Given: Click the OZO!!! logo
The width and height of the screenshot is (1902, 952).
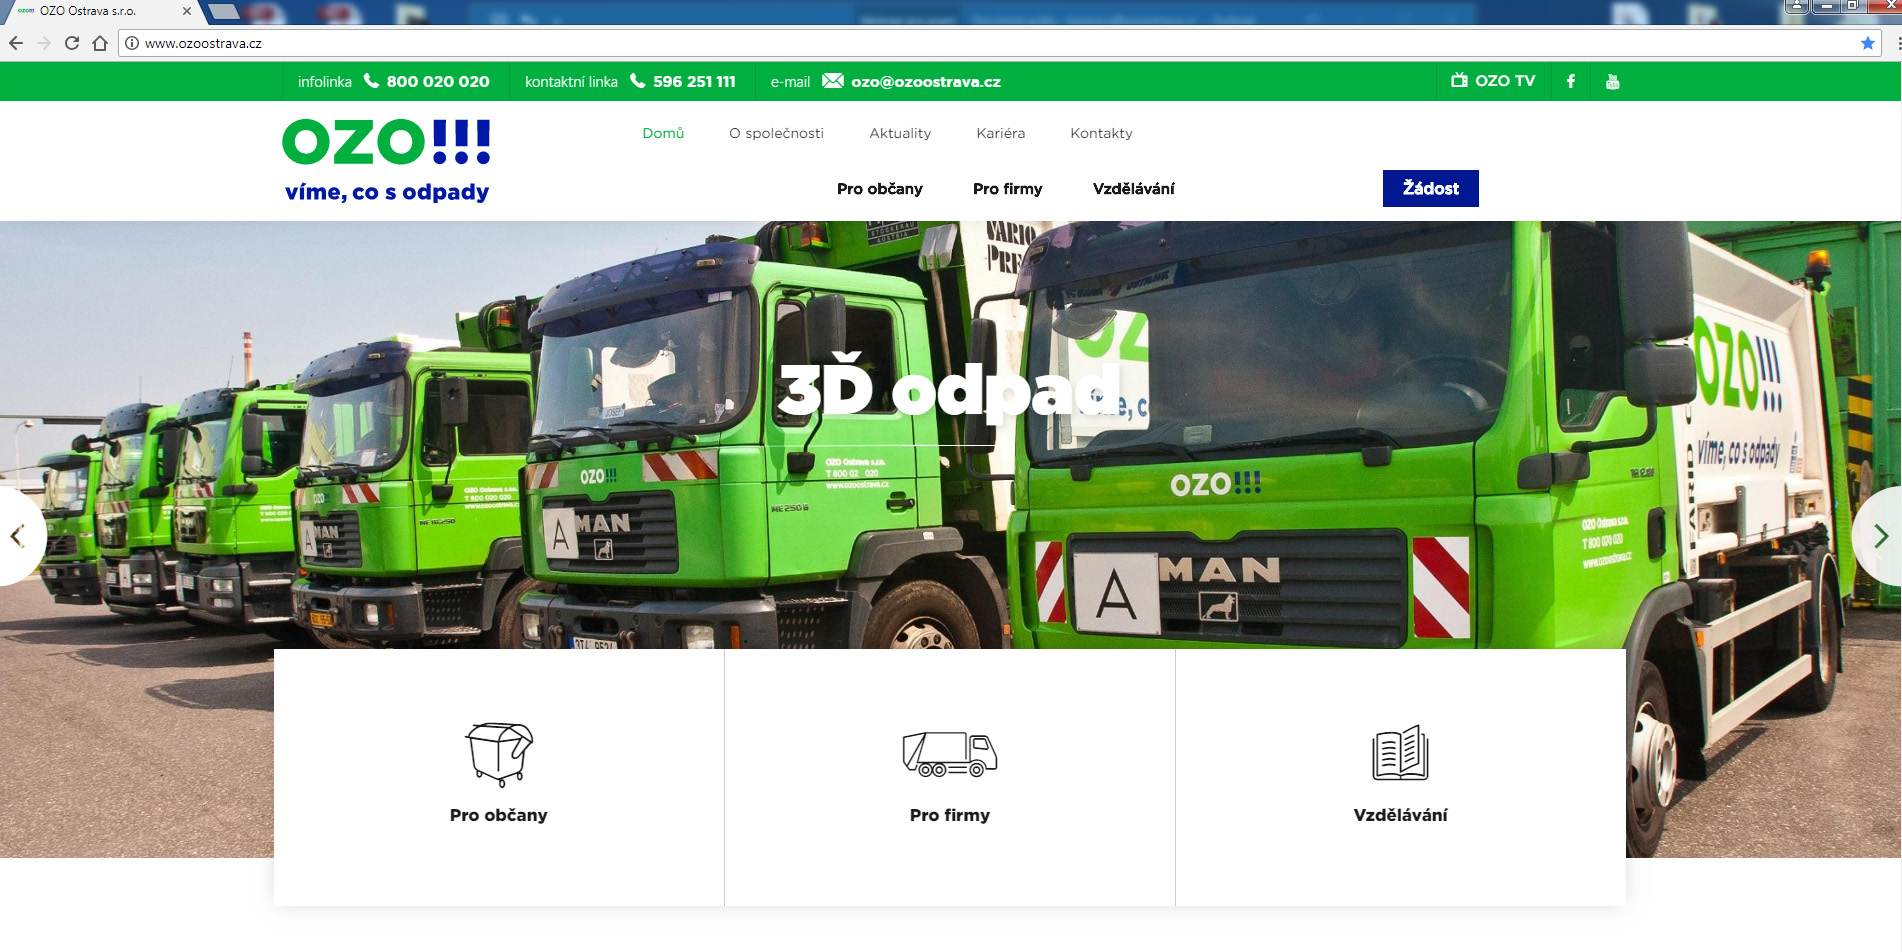Looking at the screenshot, I should click(x=387, y=141).
